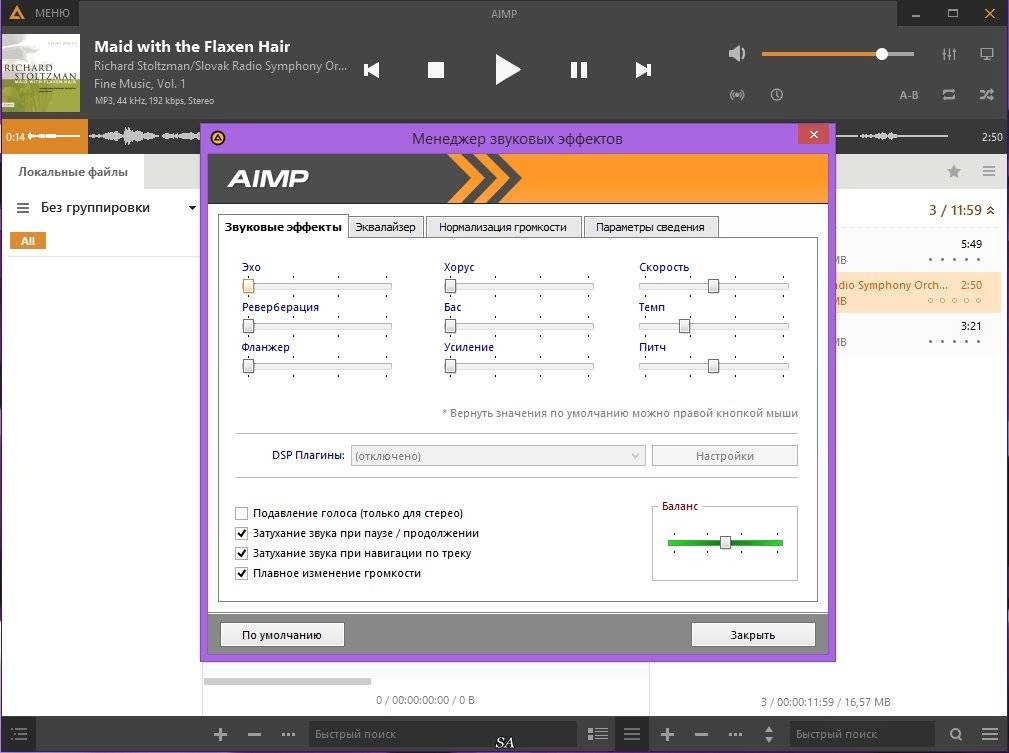Pause the current track

tap(579, 70)
